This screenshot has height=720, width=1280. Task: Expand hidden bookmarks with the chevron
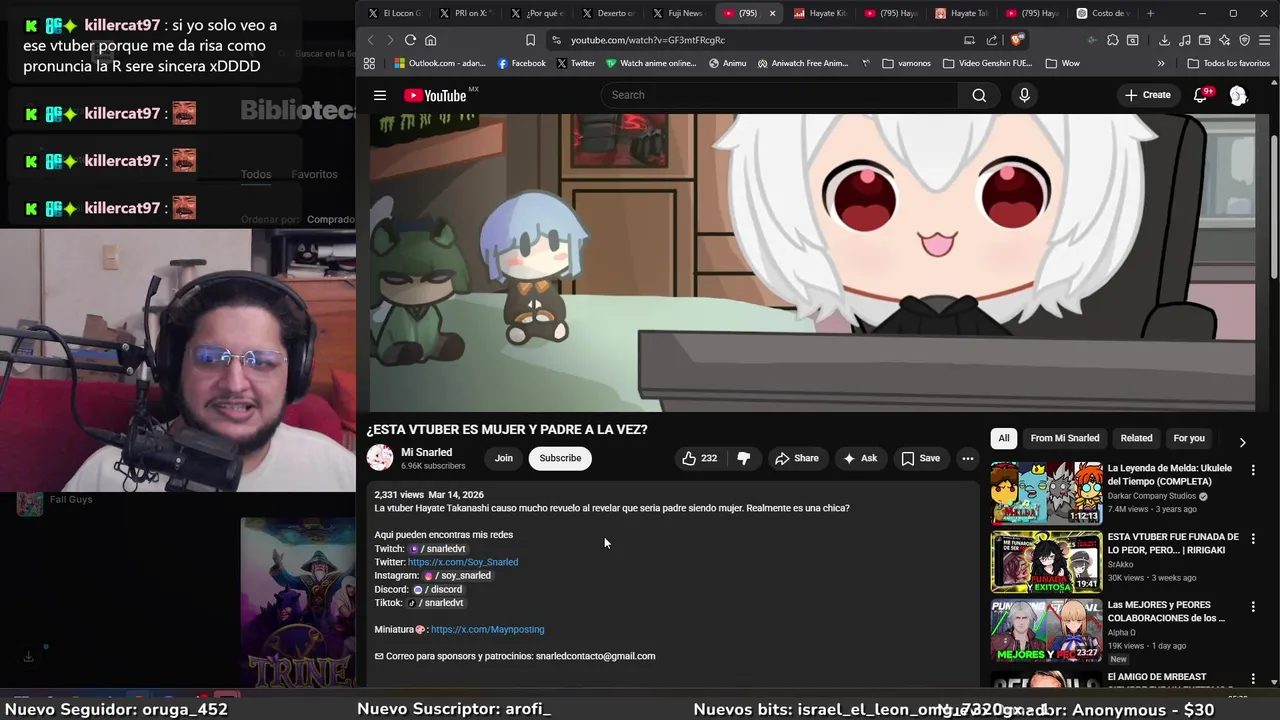(1161, 63)
